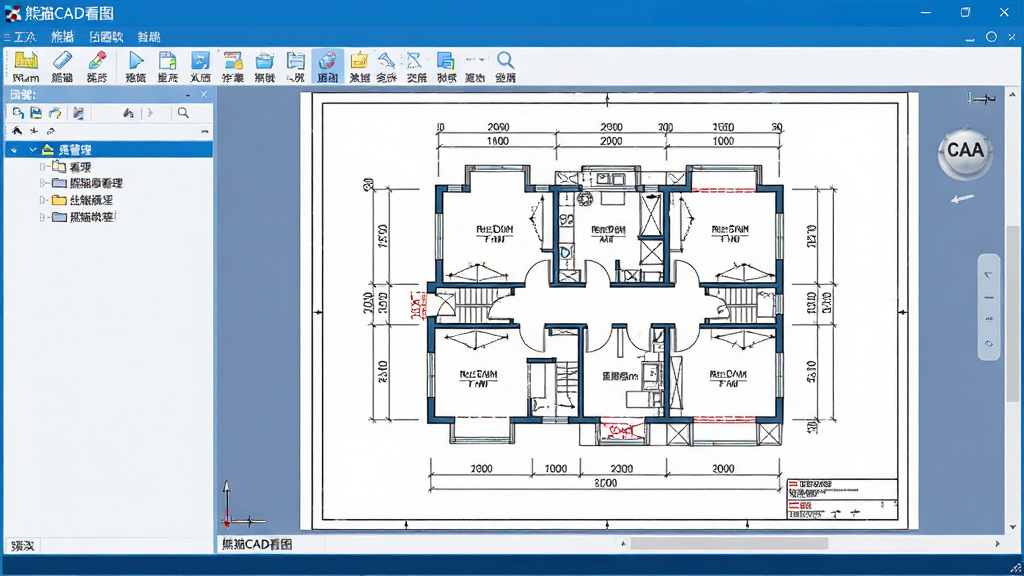Click the yellow curved-arrow icon in the side panel
Viewport: 1024px width, 576px height.
point(56,113)
